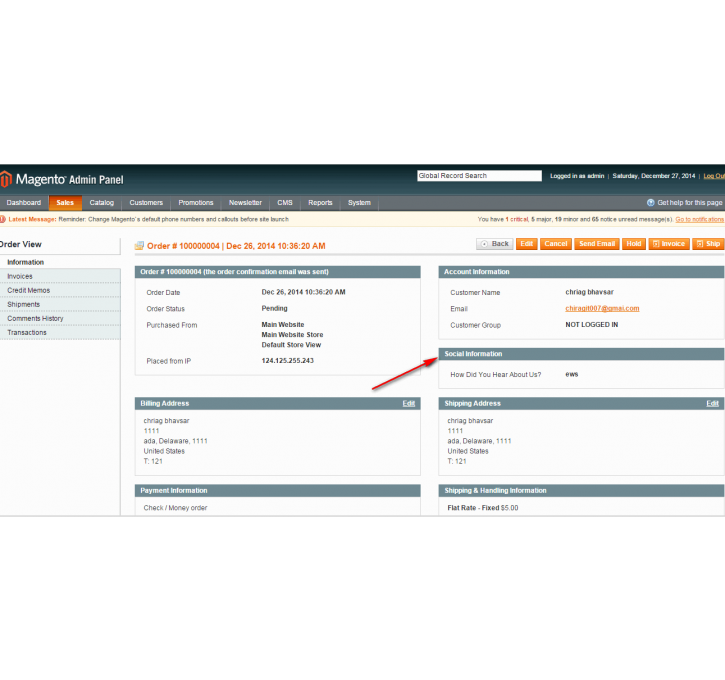
Task: Click the Cancel order button
Action: point(556,244)
